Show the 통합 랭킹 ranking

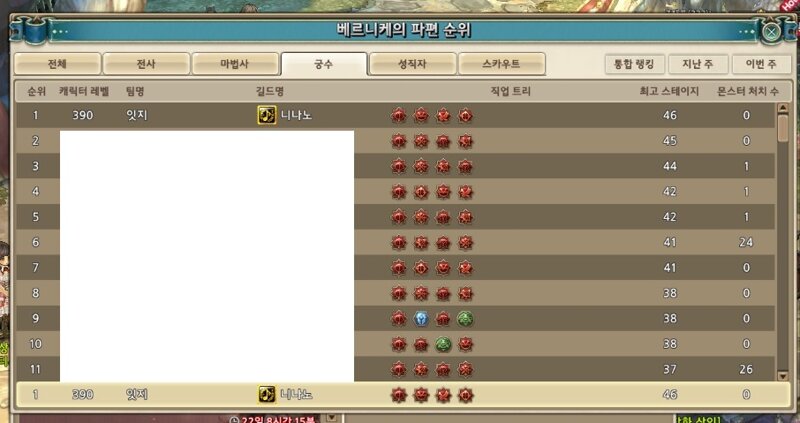coord(634,64)
